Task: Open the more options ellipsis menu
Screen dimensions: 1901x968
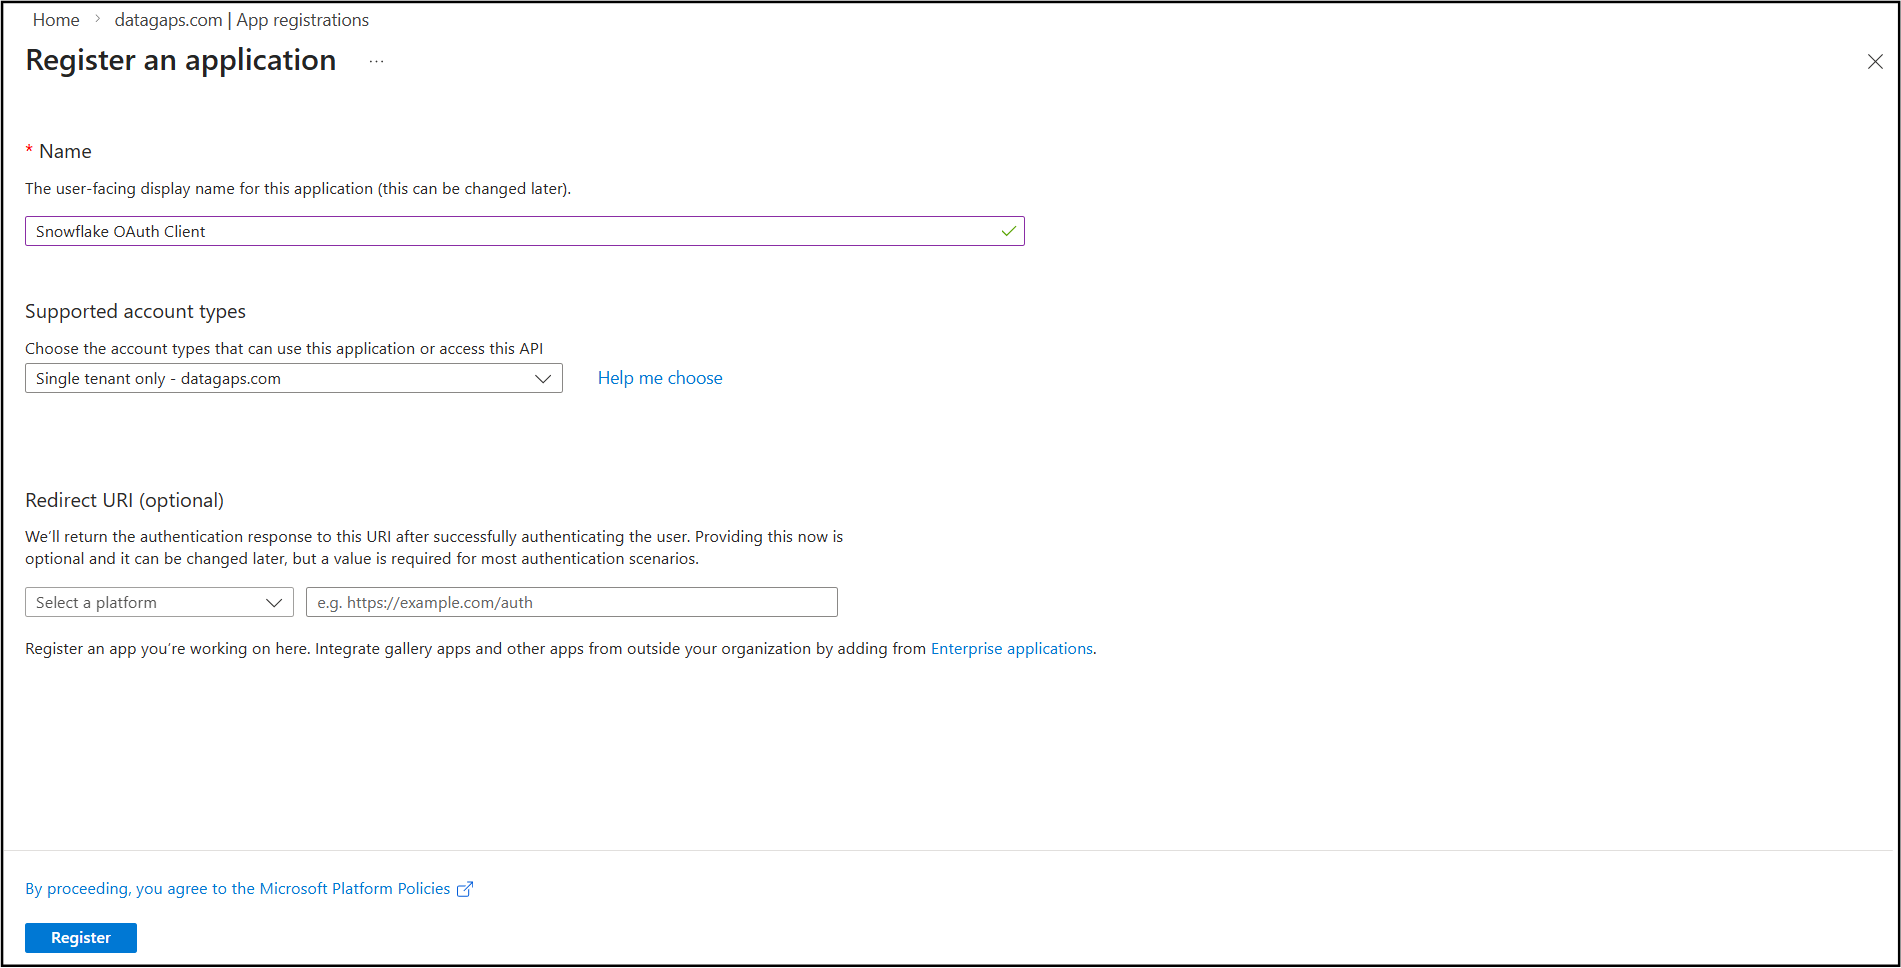Action: point(376,61)
